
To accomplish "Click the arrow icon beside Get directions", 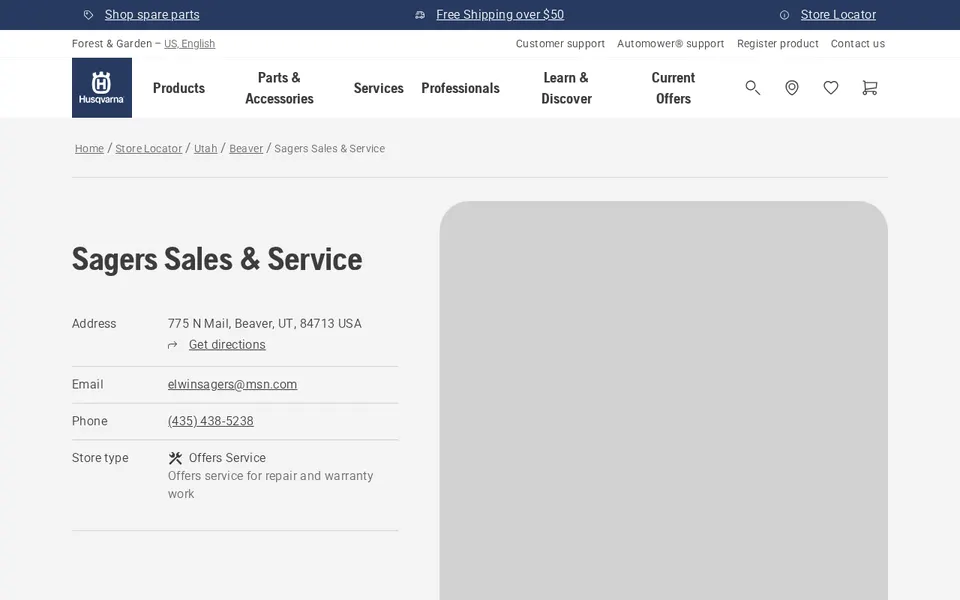I will 173,345.
